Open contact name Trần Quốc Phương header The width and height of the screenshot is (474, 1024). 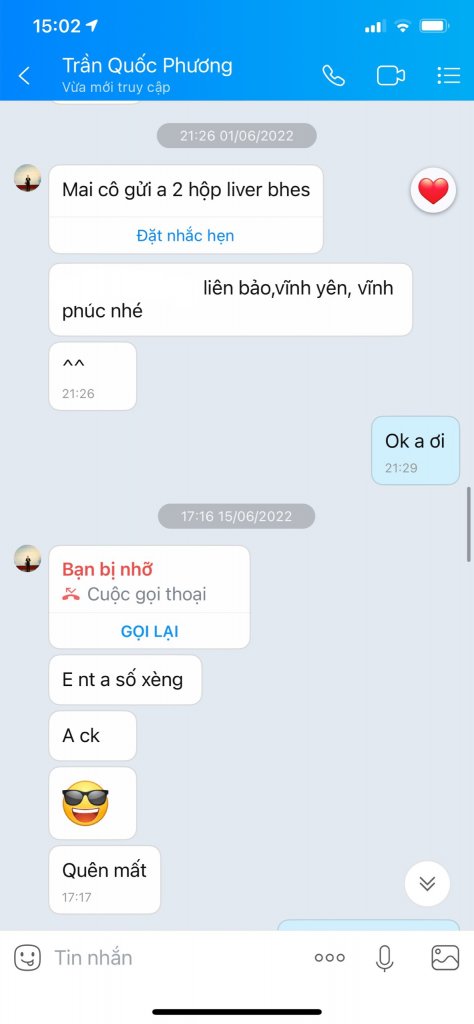(147, 66)
